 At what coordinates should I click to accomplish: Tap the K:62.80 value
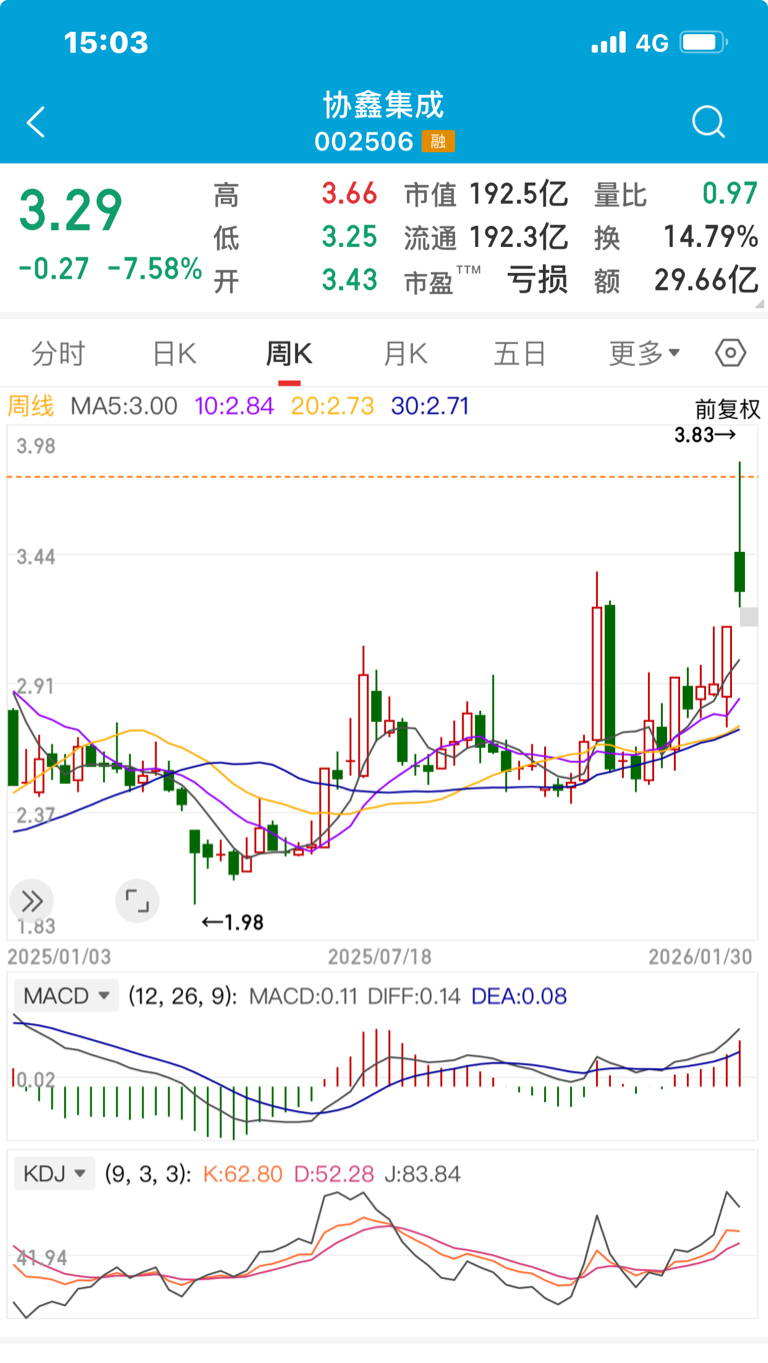[243, 1174]
